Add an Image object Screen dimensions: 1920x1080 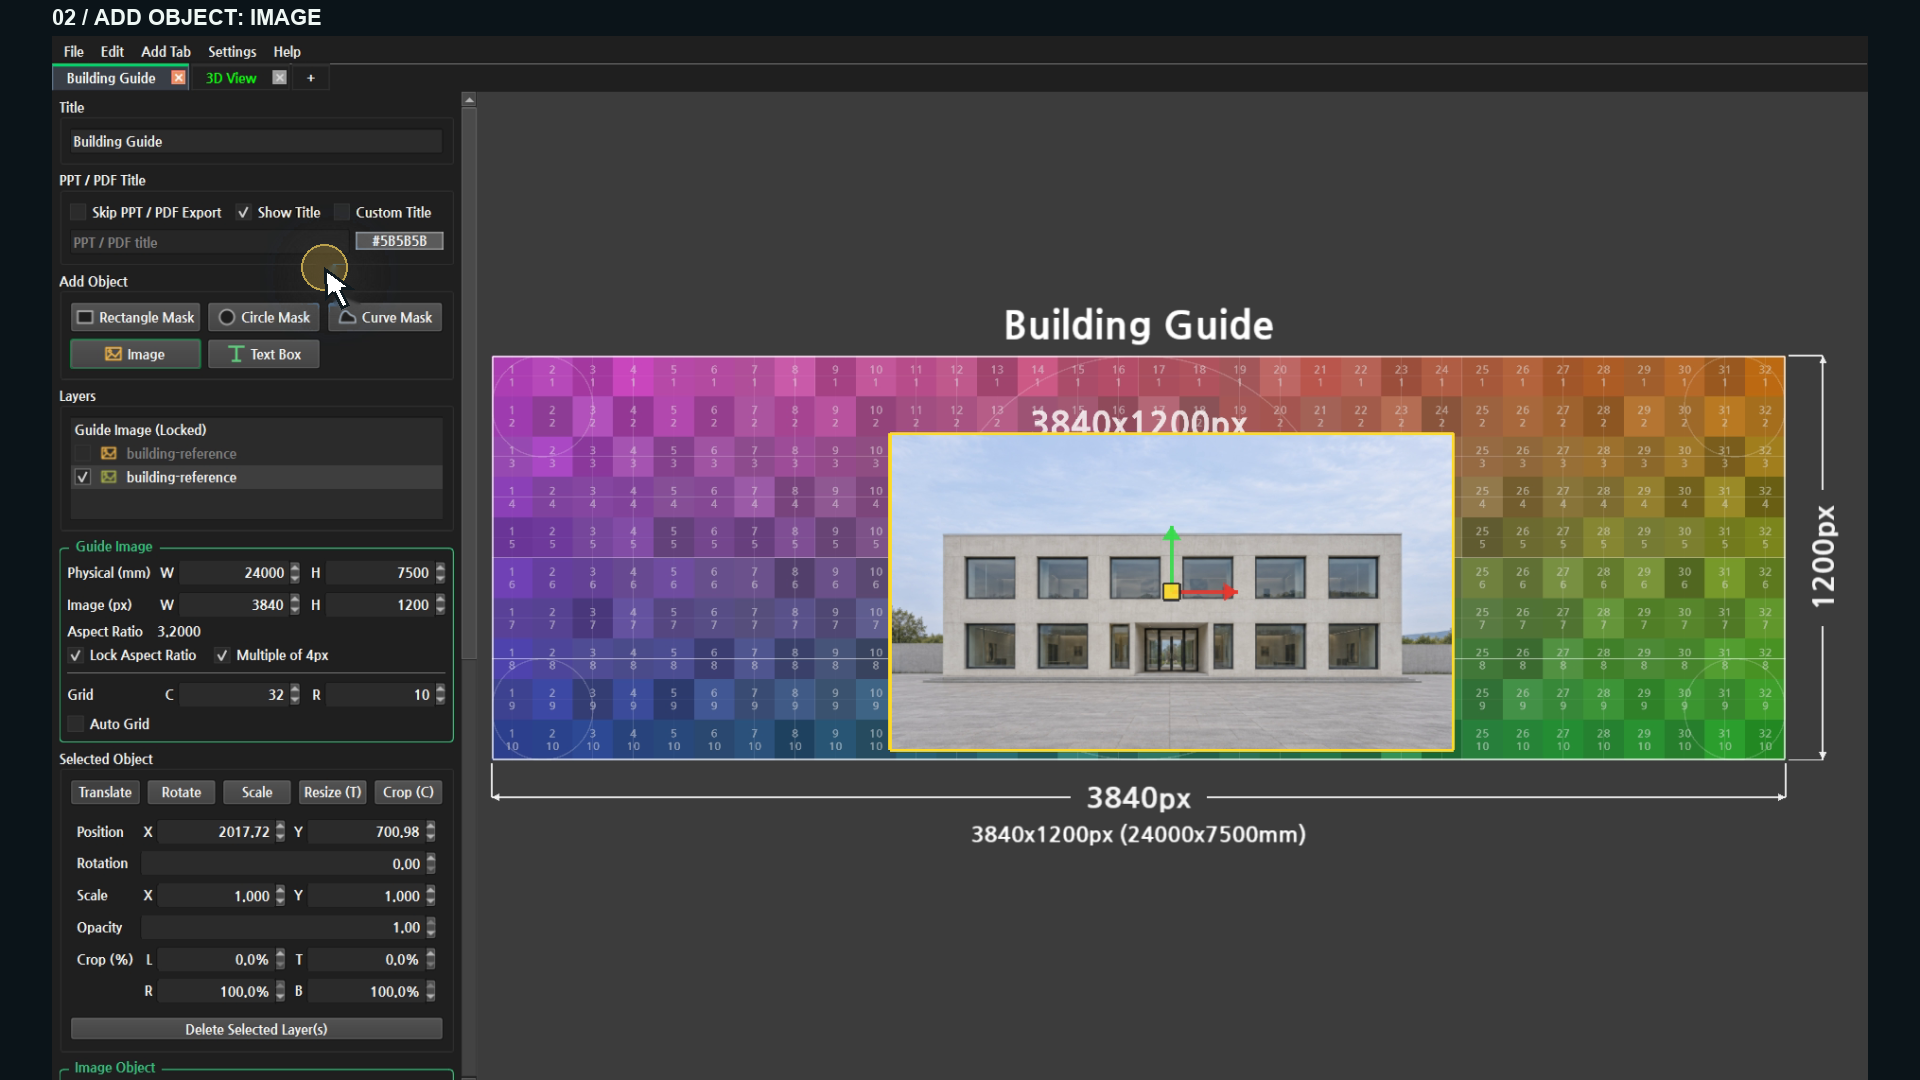pyautogui.click(x=135, y=354)
